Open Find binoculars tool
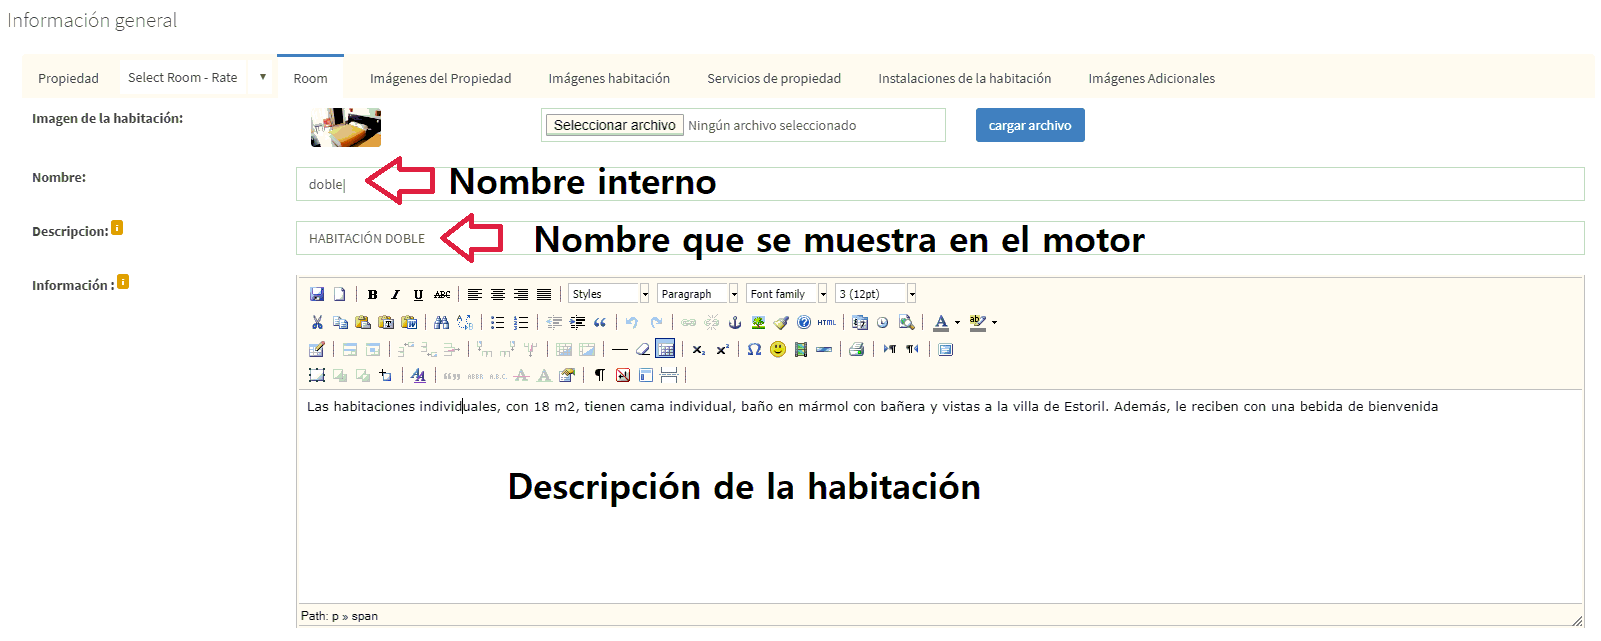The image size is (1601, 641). pos(441,322)
